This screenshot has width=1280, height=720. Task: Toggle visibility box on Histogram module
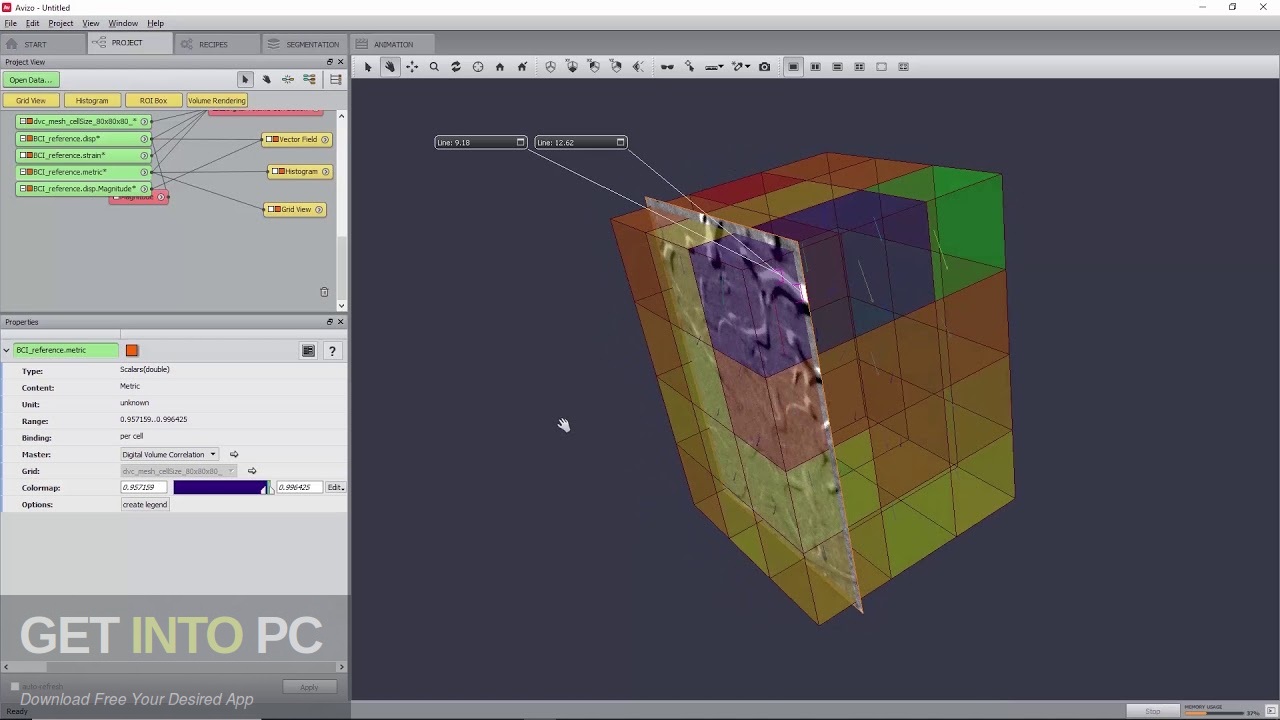[277, 171]
